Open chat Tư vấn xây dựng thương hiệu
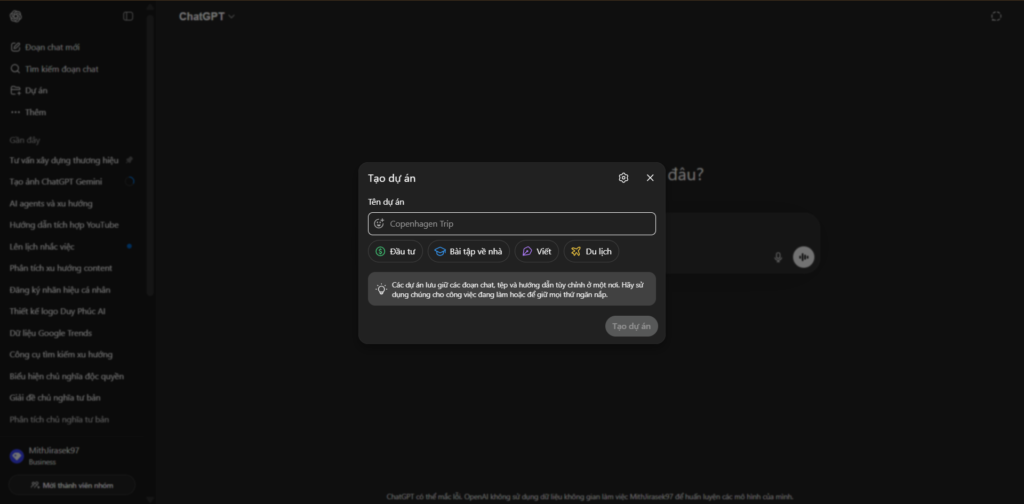Screen dimensions: 1024x504 pos(64,160)
